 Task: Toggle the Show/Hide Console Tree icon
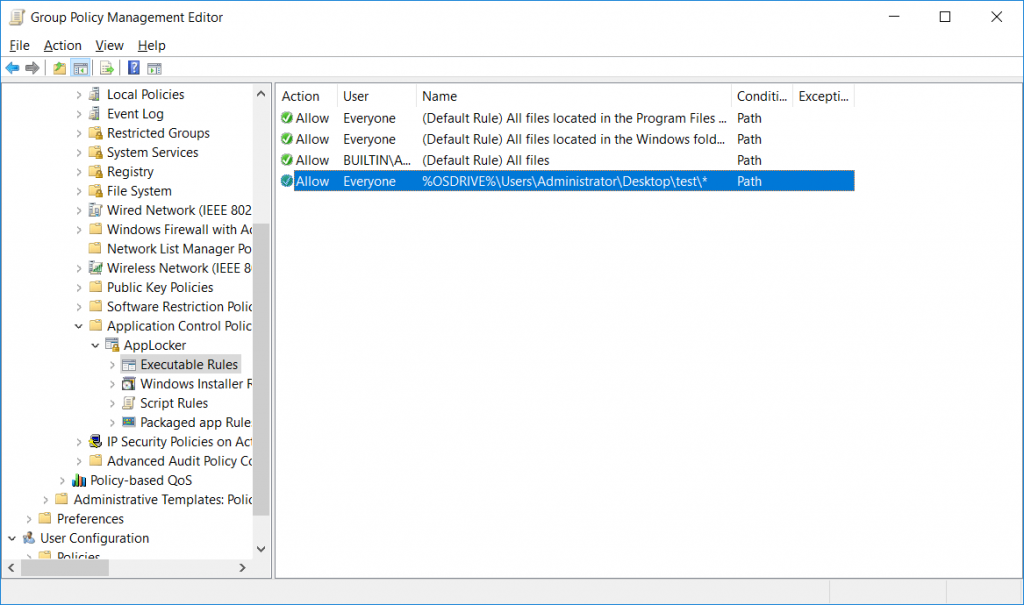[80, 67]
